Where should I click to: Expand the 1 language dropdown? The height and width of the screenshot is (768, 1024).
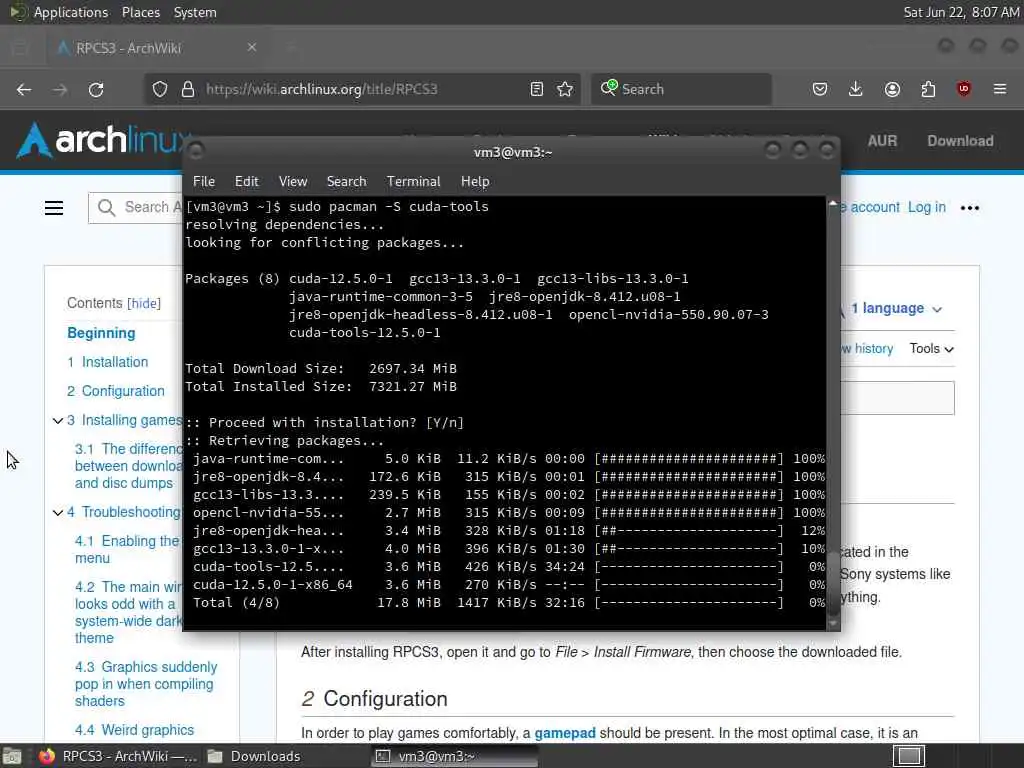point(896,308)
